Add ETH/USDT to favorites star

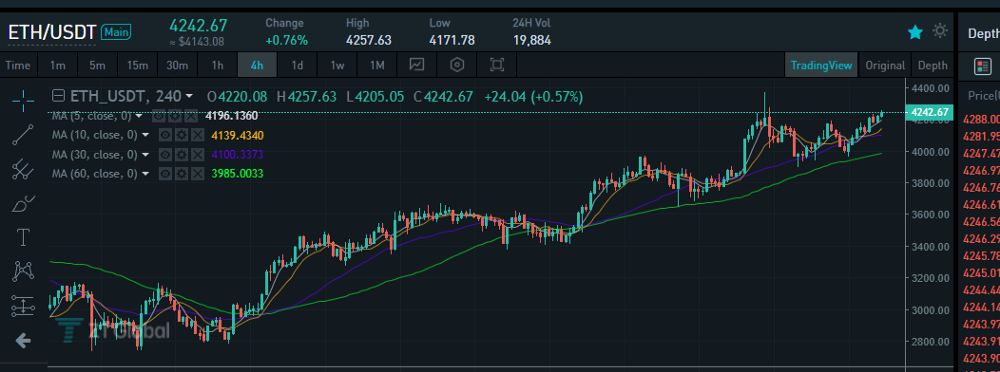coord(915,33)
